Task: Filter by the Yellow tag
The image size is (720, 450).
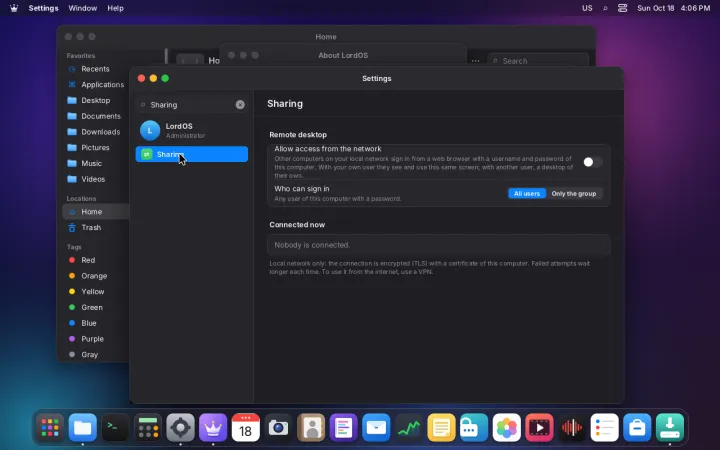Action: pos(95,292)
